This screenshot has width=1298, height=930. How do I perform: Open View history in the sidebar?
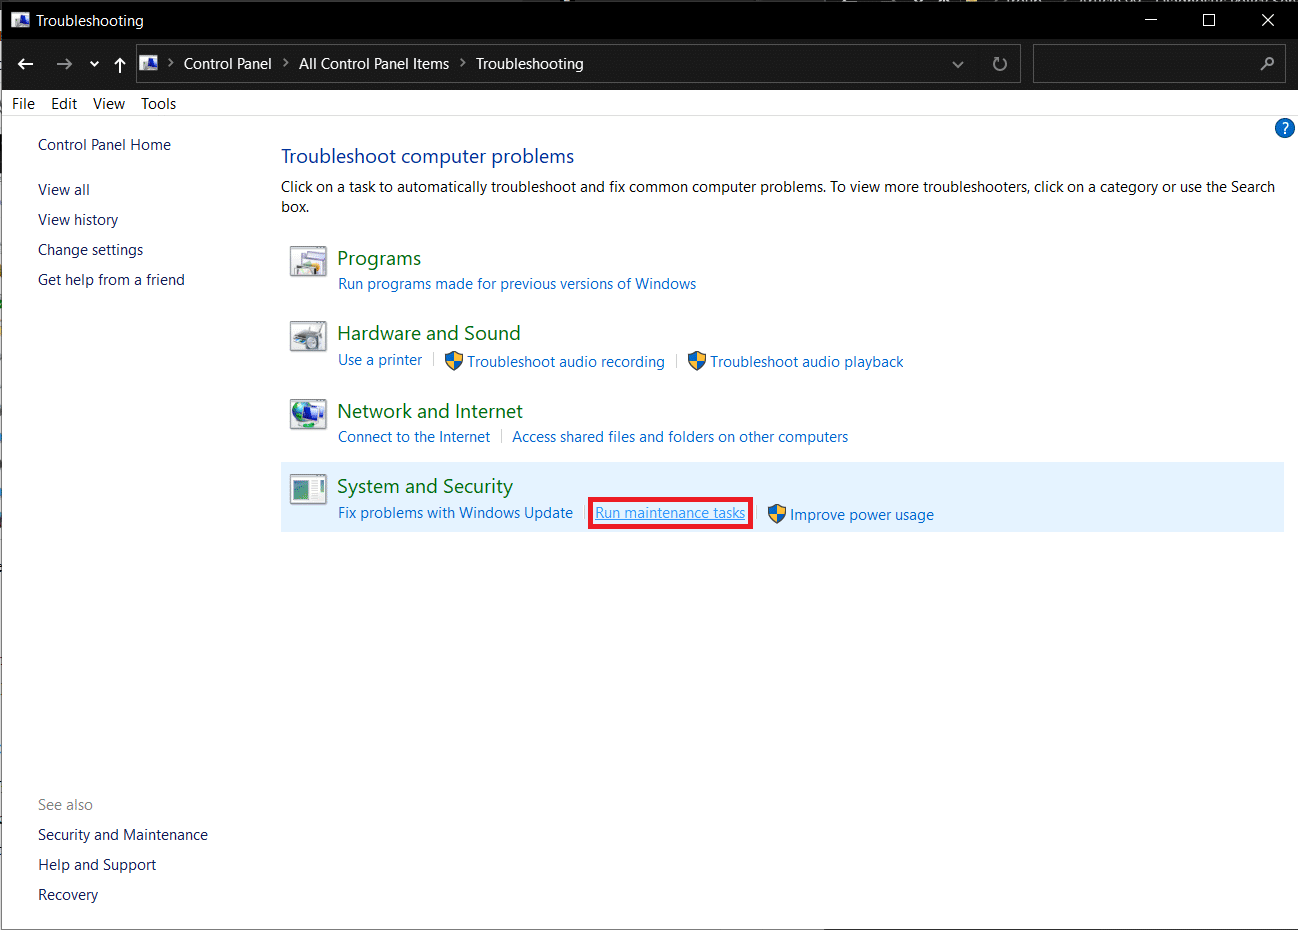[x=78, y=220]
